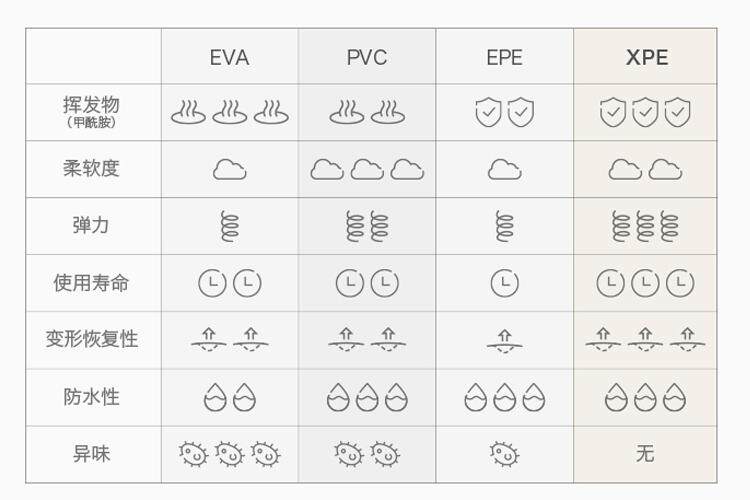
Task: Click the leftmost steam icon under EVA
Action: pyautogui.click(x=188, y=112)
